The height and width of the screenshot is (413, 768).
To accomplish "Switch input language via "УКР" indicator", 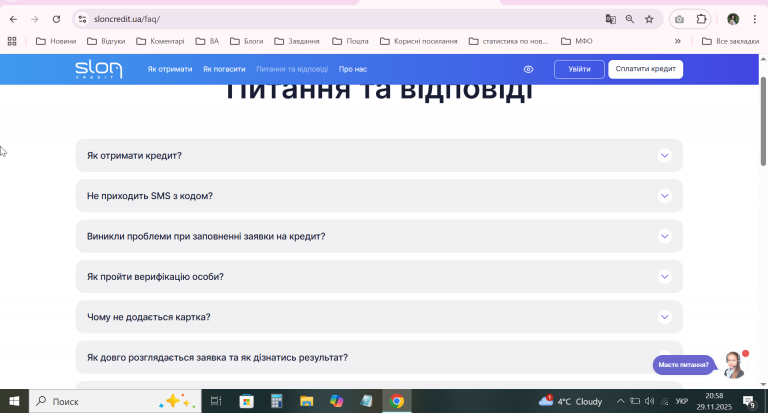I will click(681, 401).
